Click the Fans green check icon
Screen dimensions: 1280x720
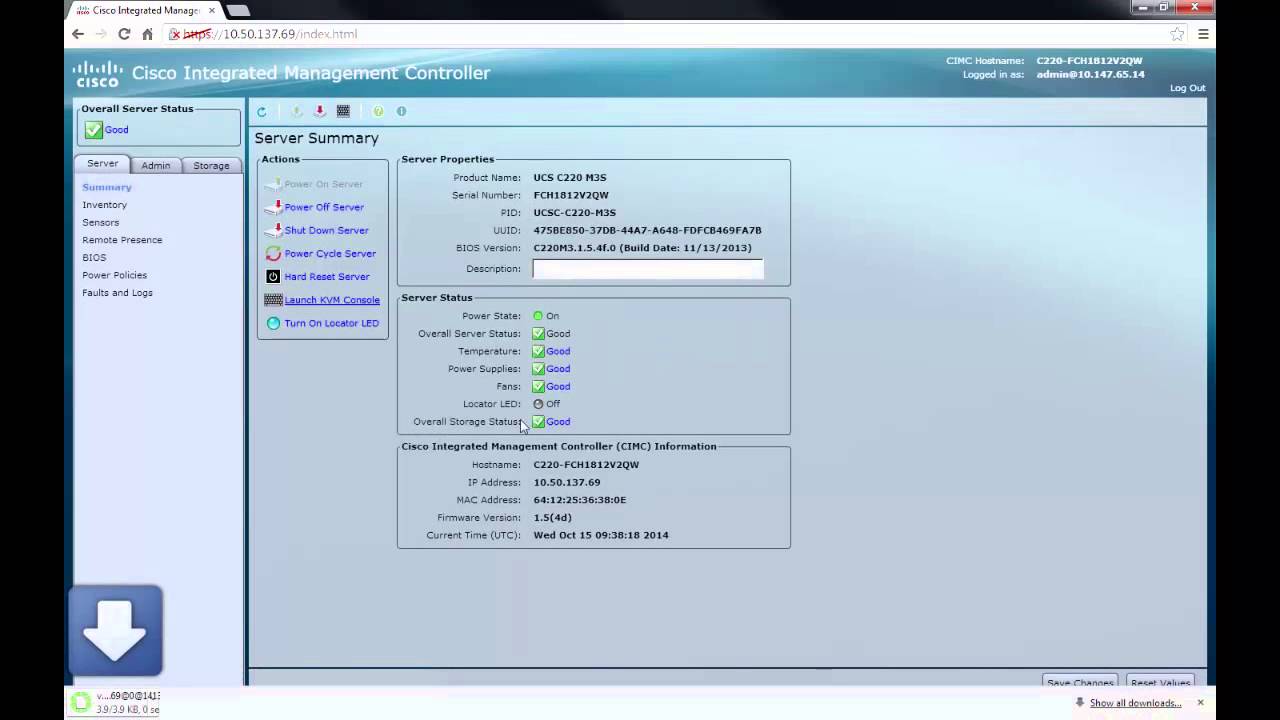[538, 386]
